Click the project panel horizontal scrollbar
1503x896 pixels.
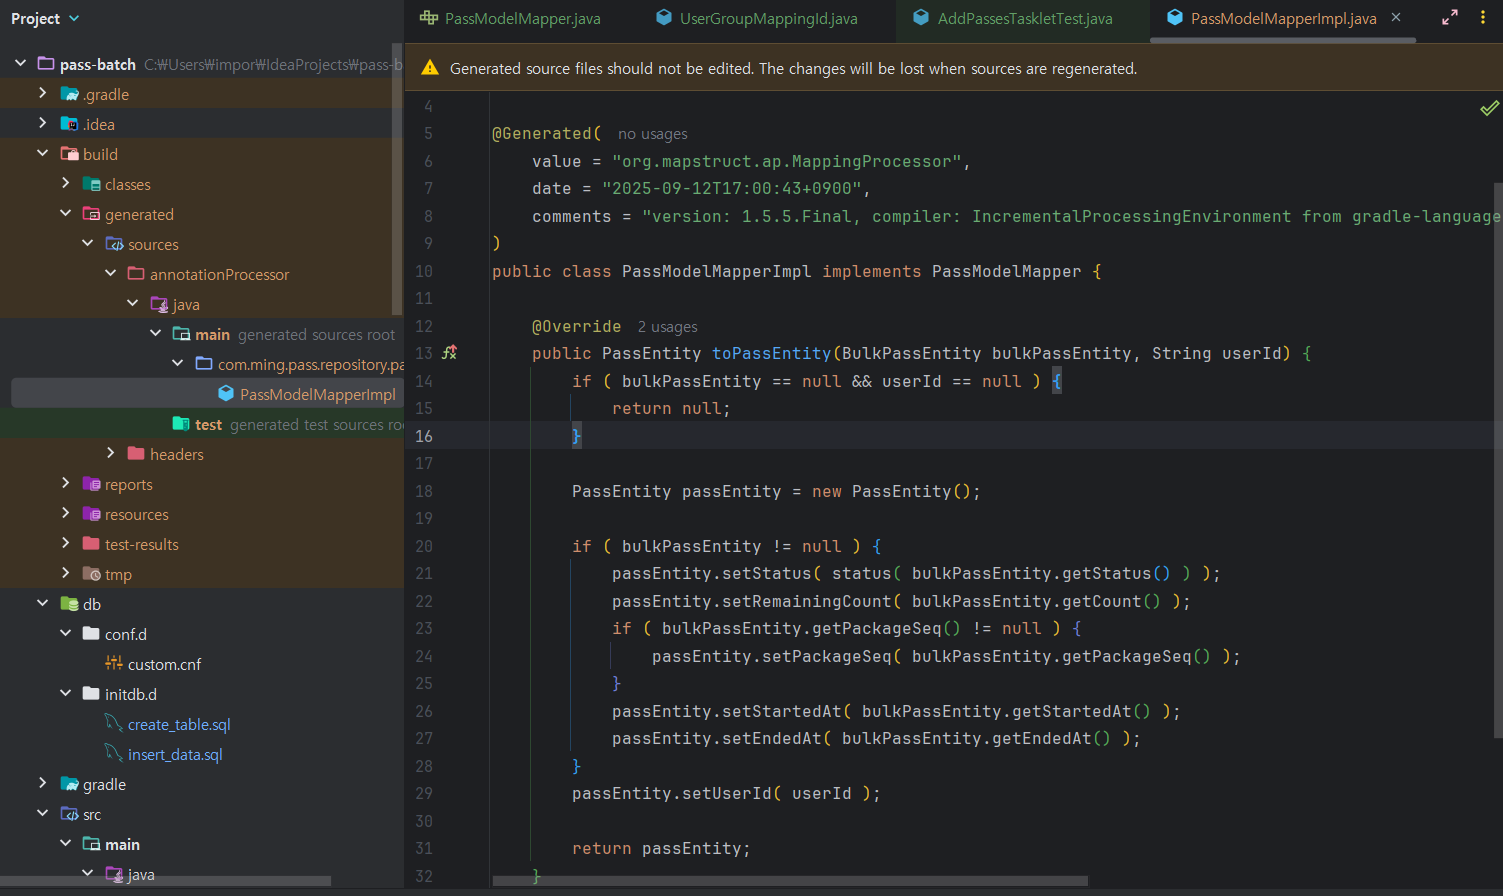coord(166,881)
